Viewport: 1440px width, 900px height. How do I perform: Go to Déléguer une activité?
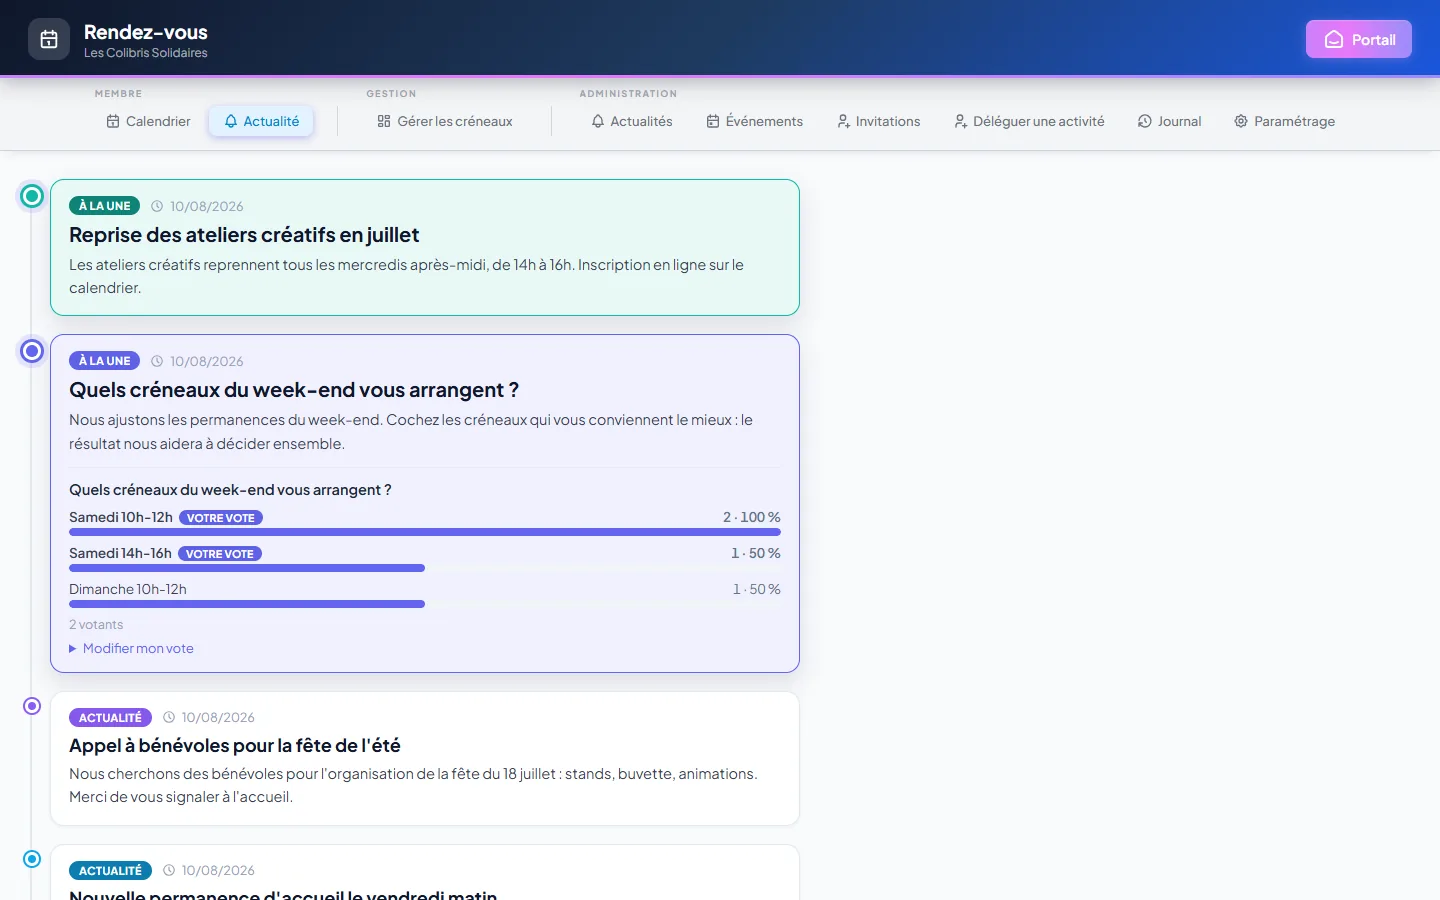coord(1029,121)
